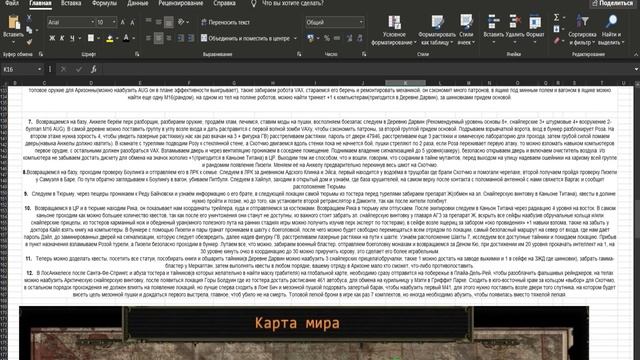Click the accounting currency format icon

pos(311,38)
